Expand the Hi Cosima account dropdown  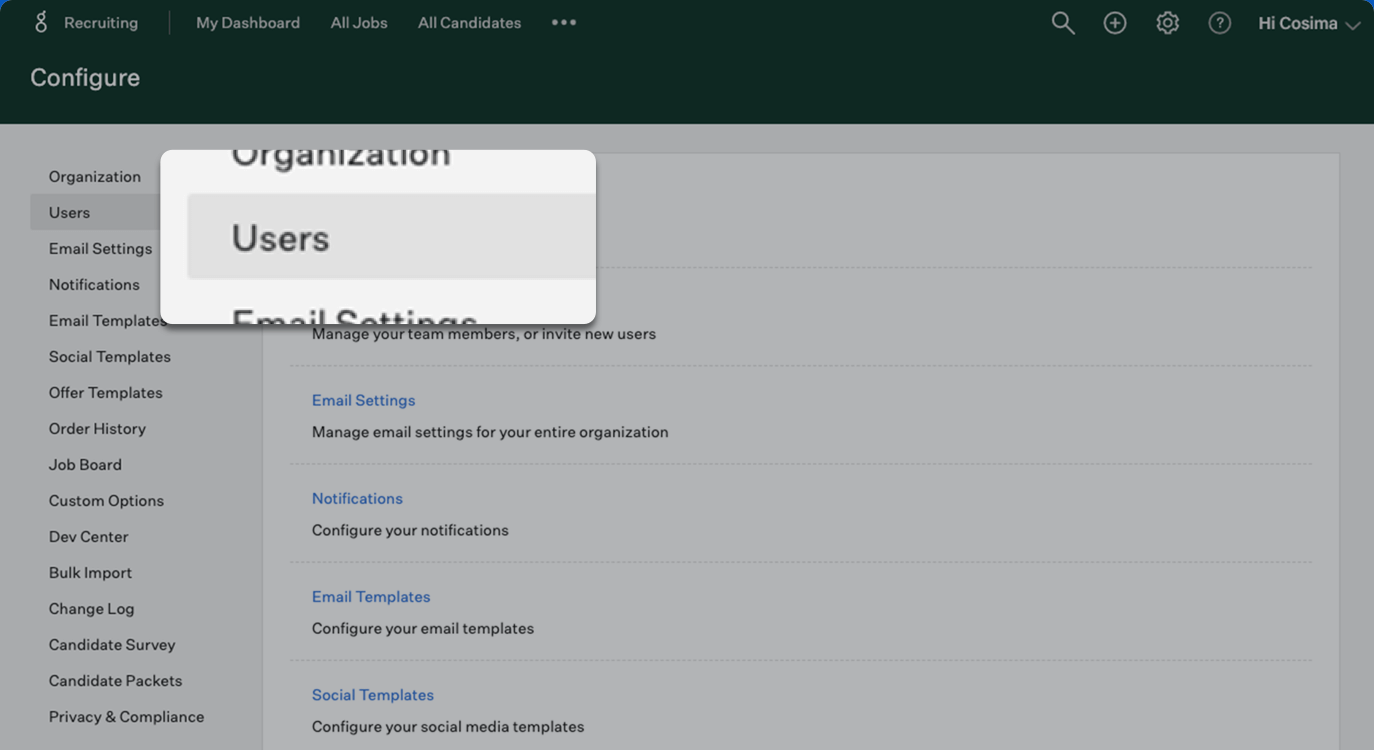[x=1309, y=23]
